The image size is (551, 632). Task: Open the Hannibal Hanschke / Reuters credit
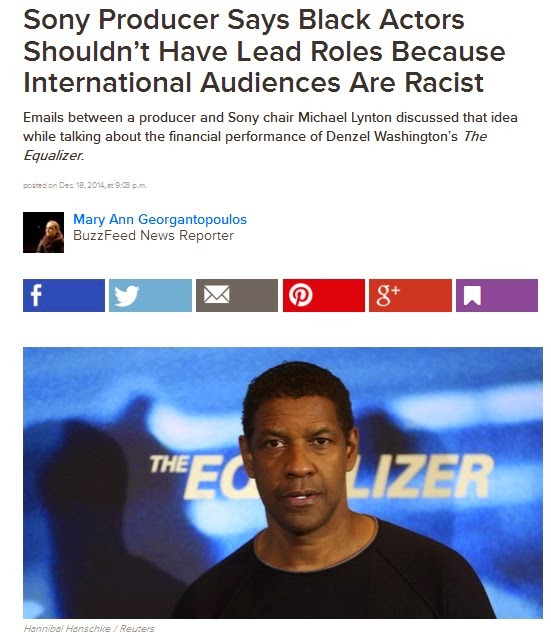tap(89, 628)
